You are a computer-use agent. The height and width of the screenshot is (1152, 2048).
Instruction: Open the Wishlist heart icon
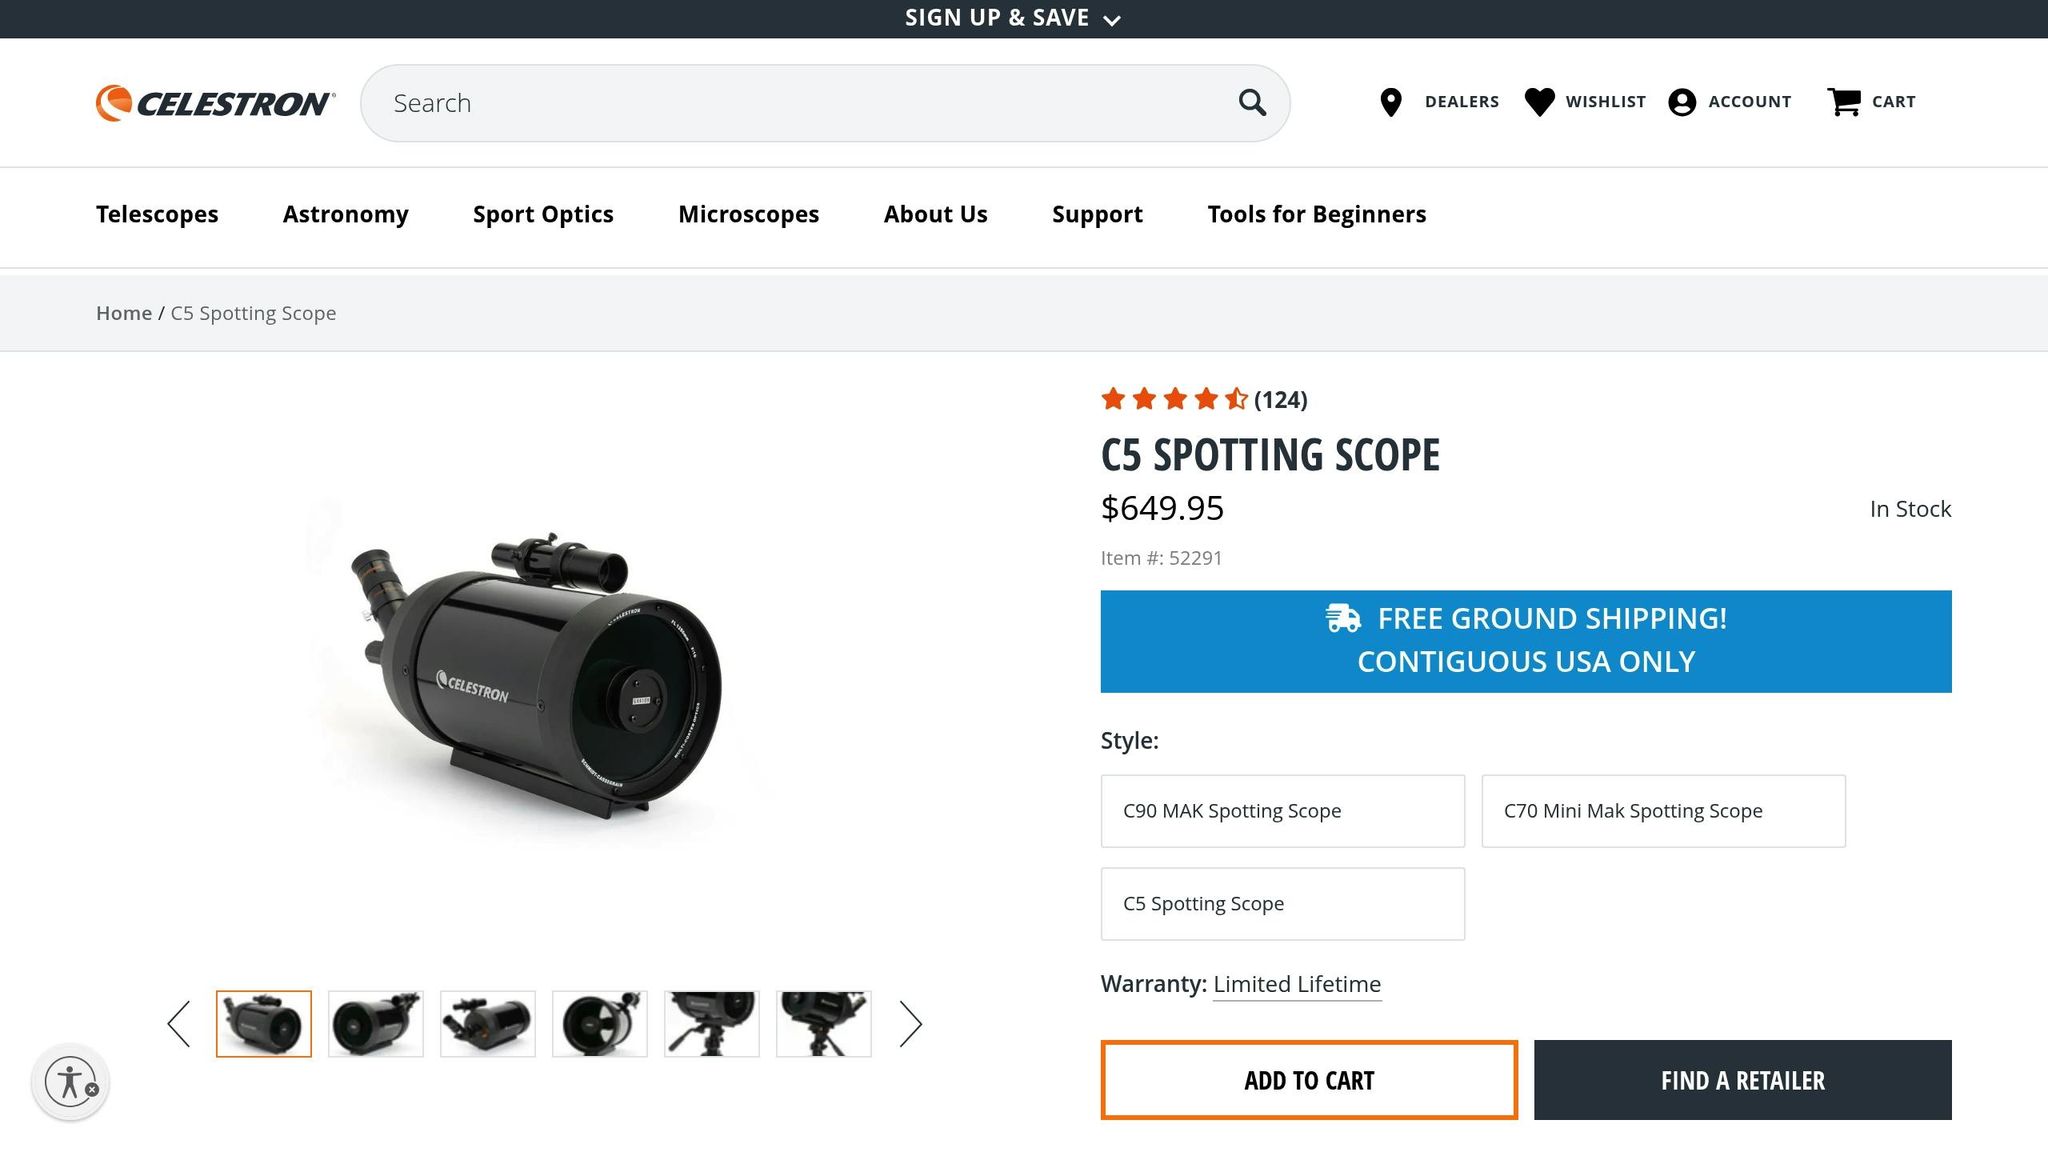(1538, 101)
